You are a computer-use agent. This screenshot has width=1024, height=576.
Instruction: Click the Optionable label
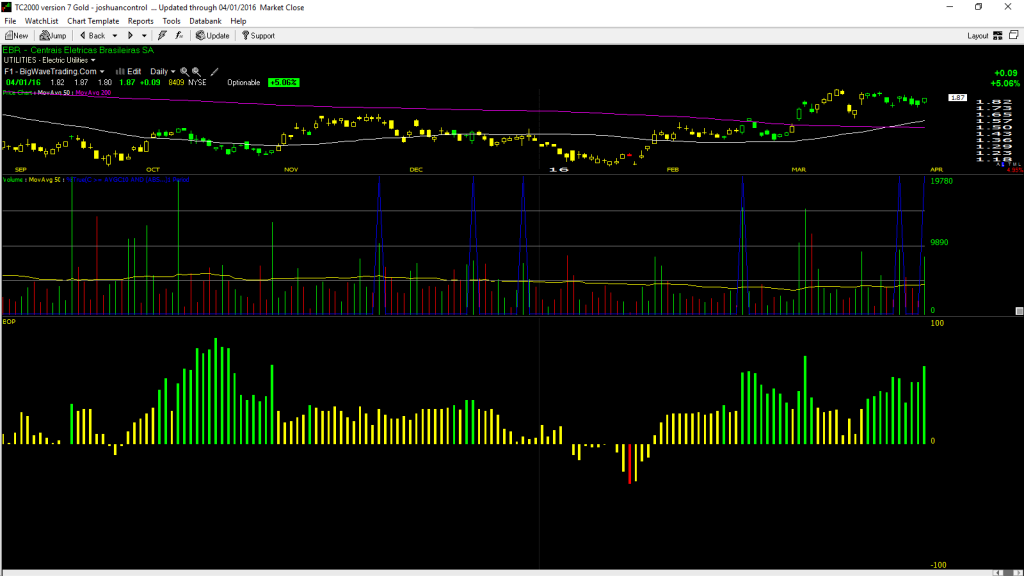coord(244,82)
